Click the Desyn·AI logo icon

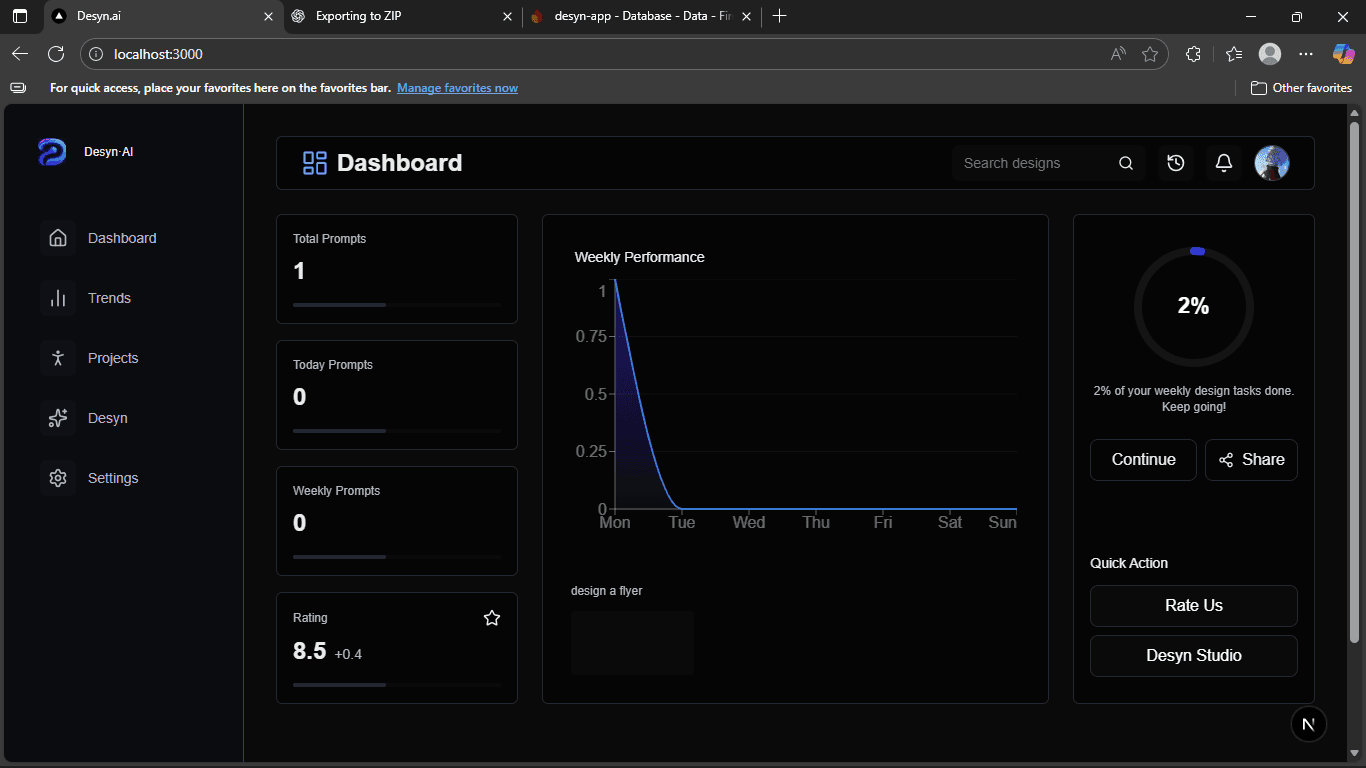tap(52, 152)
